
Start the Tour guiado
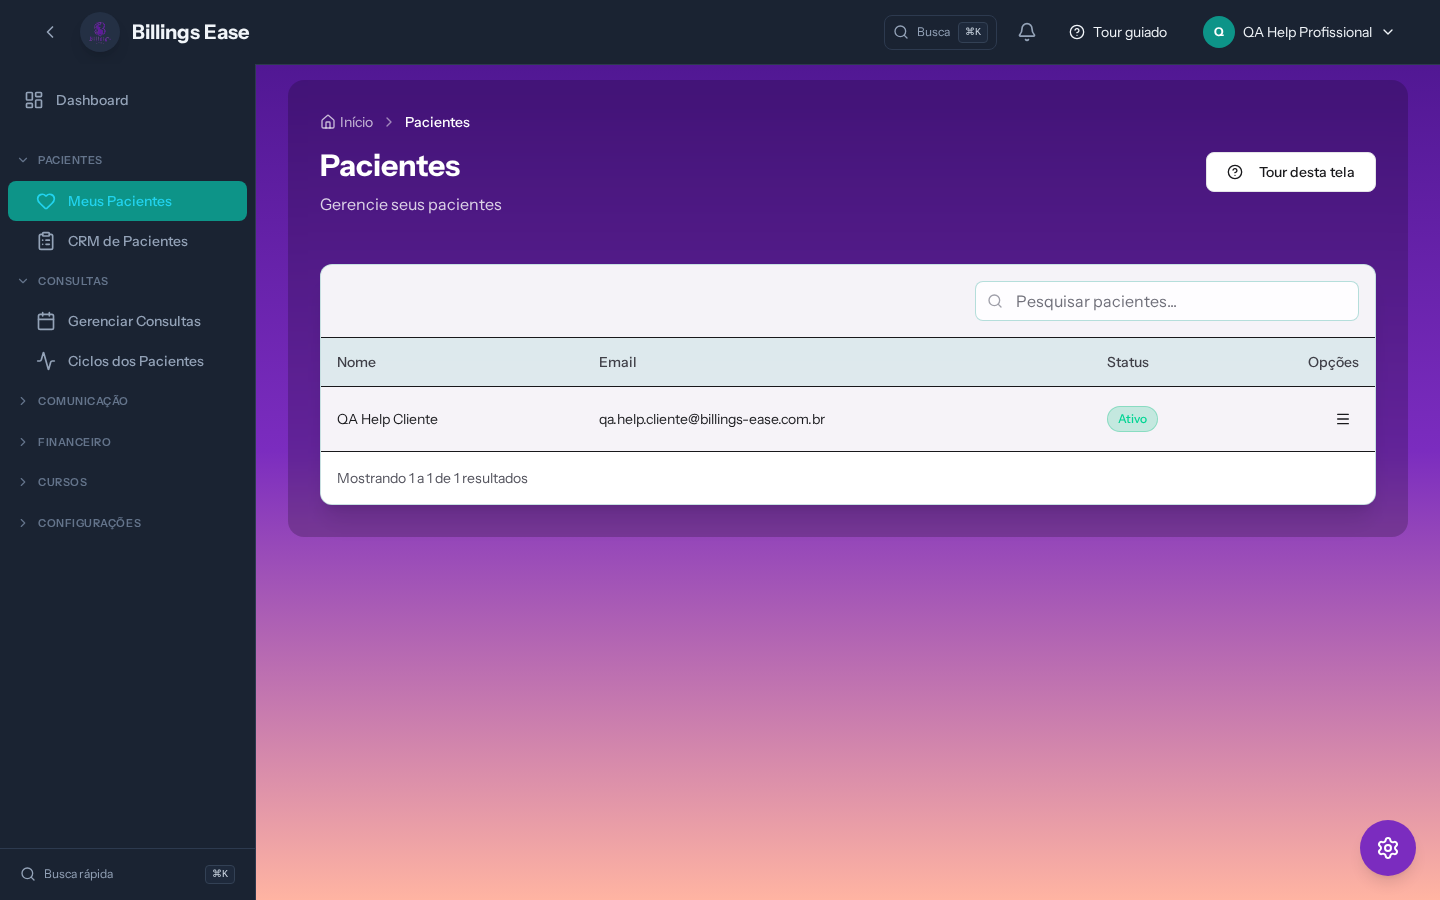1118,32
